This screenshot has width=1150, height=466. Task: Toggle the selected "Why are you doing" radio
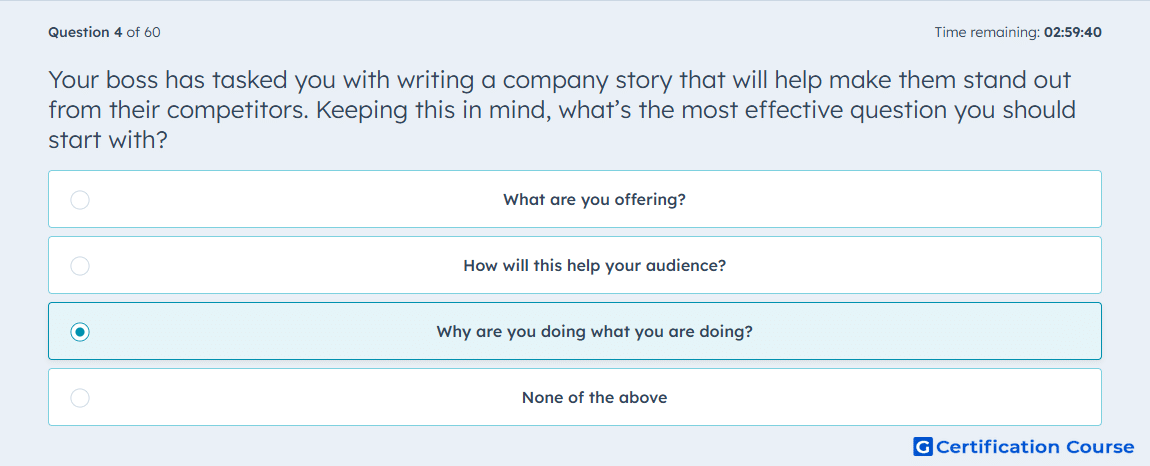80,332
